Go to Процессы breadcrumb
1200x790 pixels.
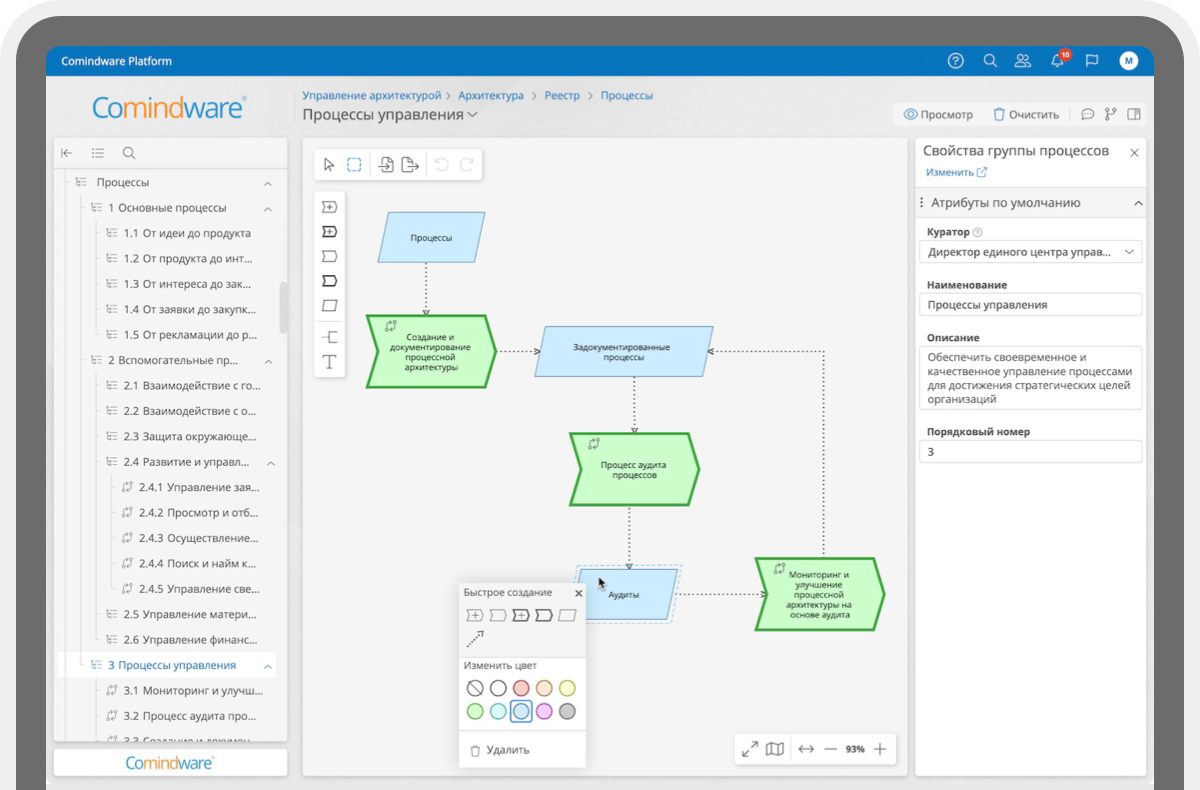[627, 96]
